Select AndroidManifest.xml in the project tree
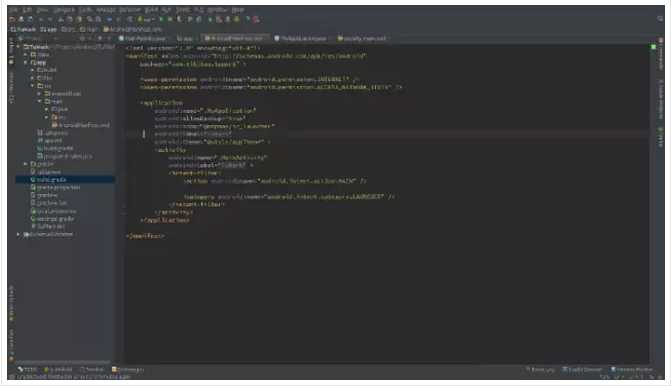Screen dimensions: 671x388 tap(80, 125)
